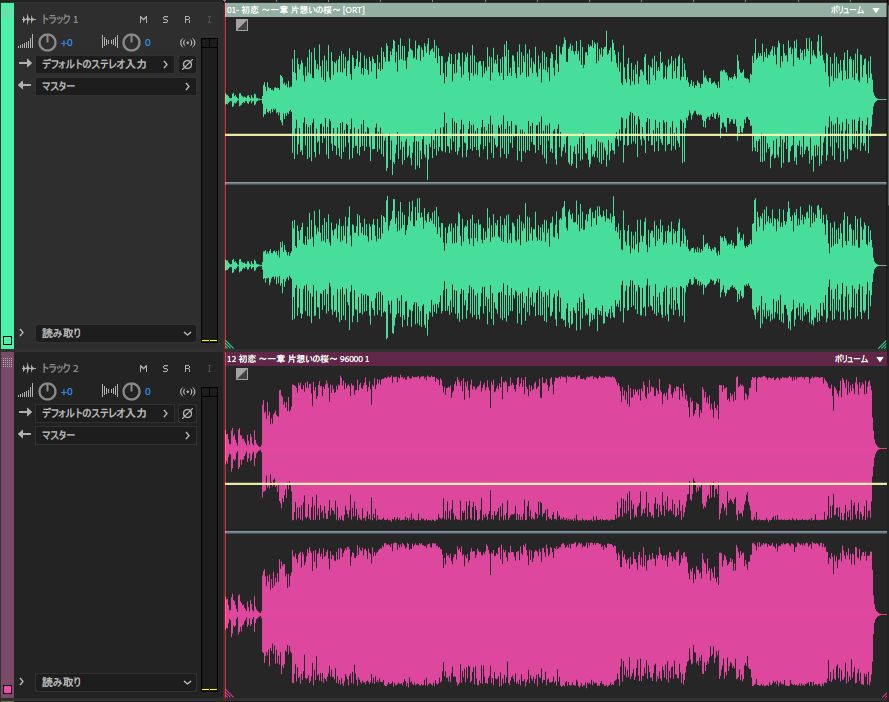
Task: Click Track 1 stereo pan icon
Action: 110,42
